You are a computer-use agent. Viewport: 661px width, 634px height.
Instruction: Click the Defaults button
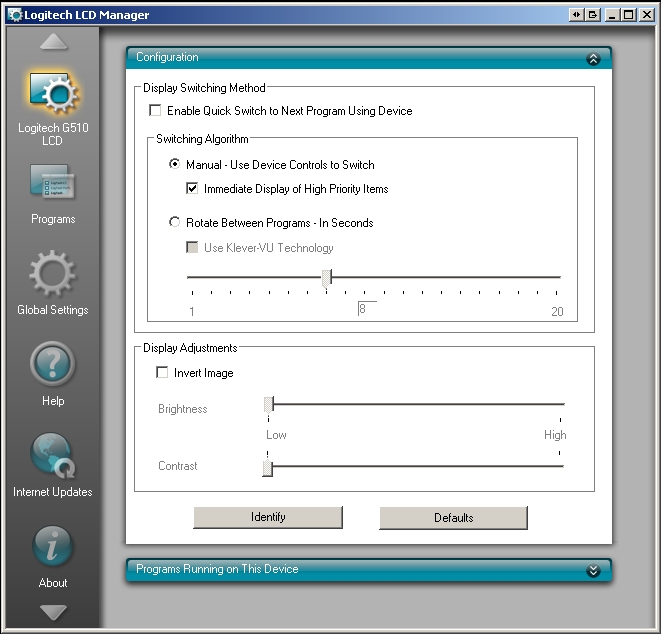pos(453,518)
